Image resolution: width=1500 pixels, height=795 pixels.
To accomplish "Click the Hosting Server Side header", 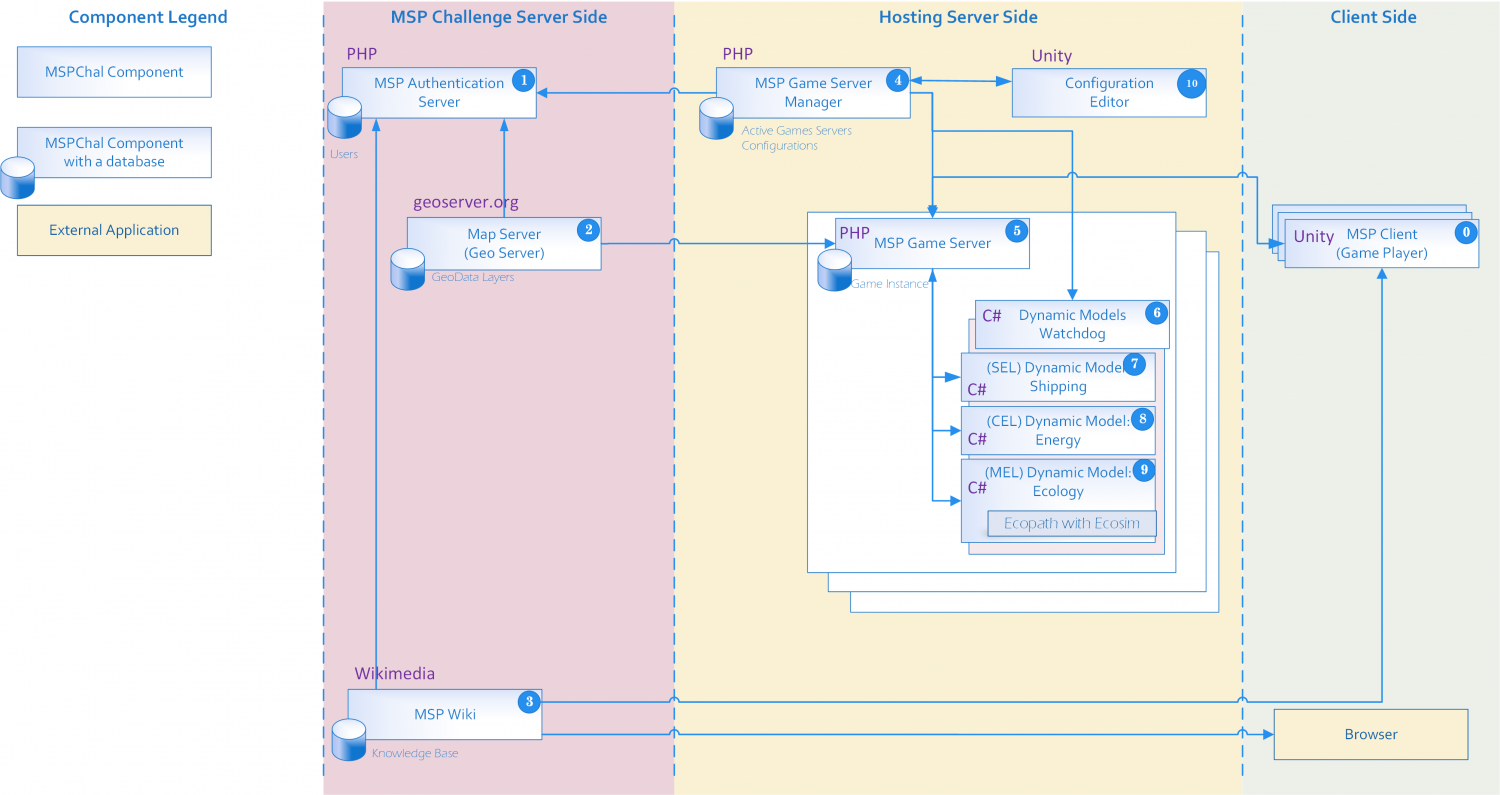I will pyautogui.click(x=957, y=17).
